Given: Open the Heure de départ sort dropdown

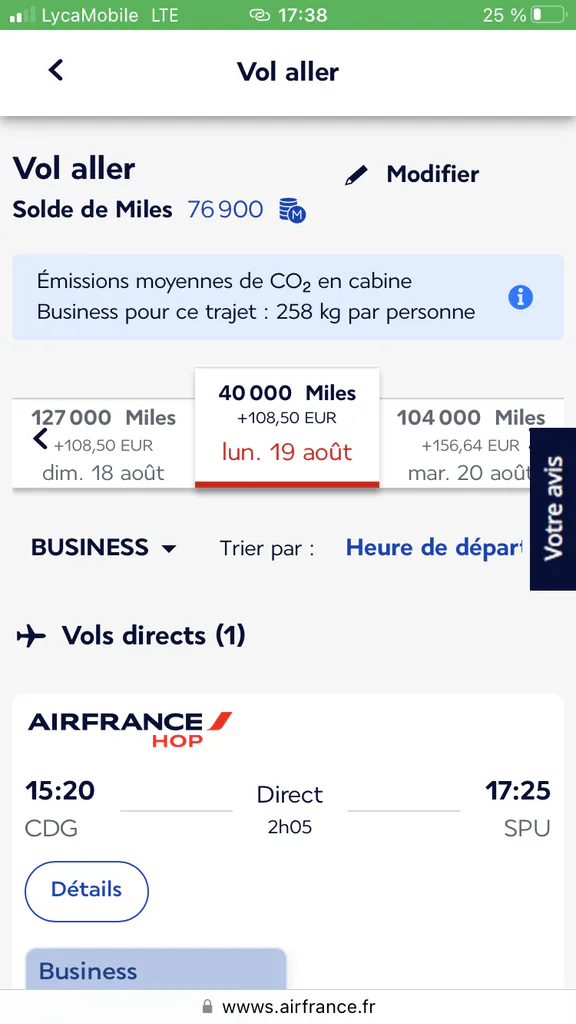Looking at the screenshot, I should click(x=435, y=547).
